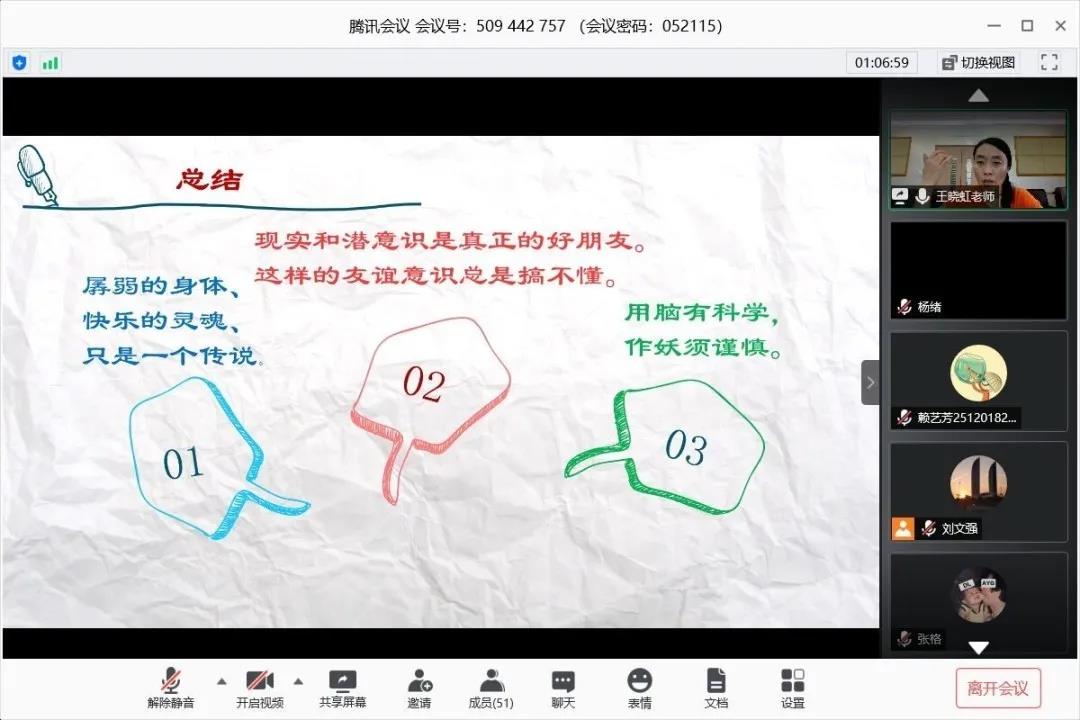Show the 成员(51) participants list
Screen dimensions: 1080x720
coord(491,688)
